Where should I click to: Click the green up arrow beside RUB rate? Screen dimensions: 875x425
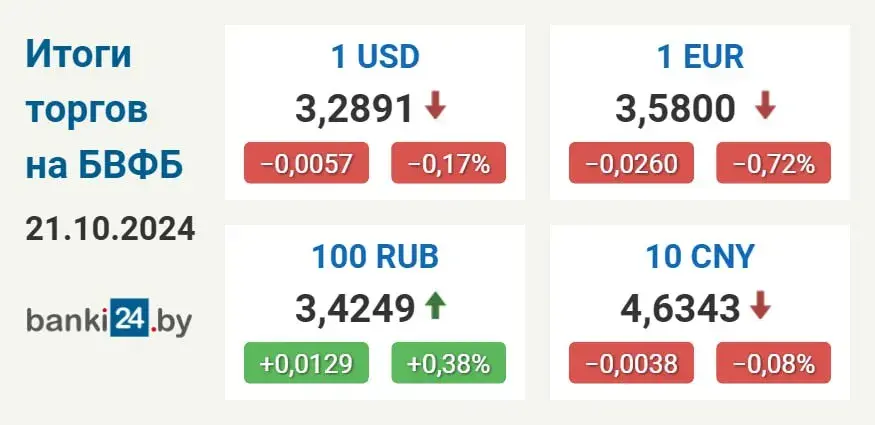point(435,307)
